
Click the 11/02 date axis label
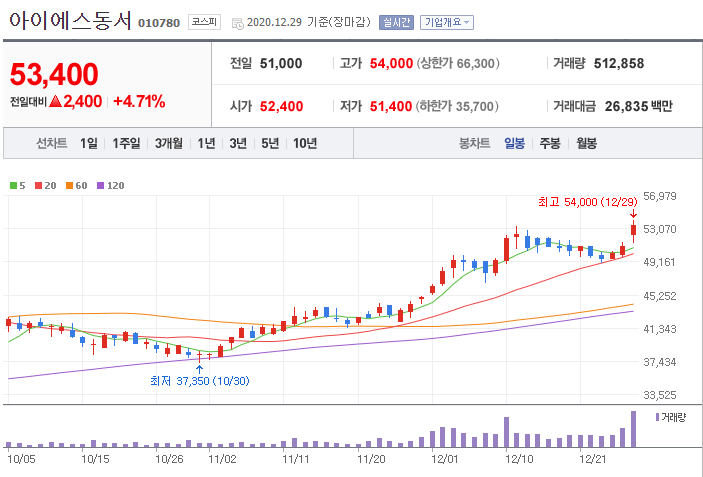point(222,459)
